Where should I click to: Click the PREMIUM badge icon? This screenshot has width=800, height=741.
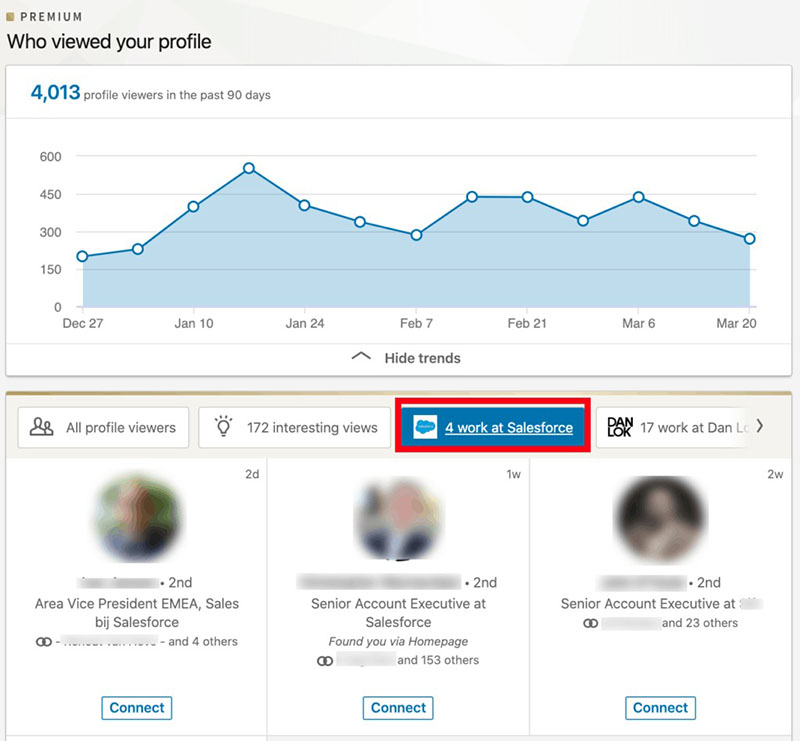tap(10, 17)
